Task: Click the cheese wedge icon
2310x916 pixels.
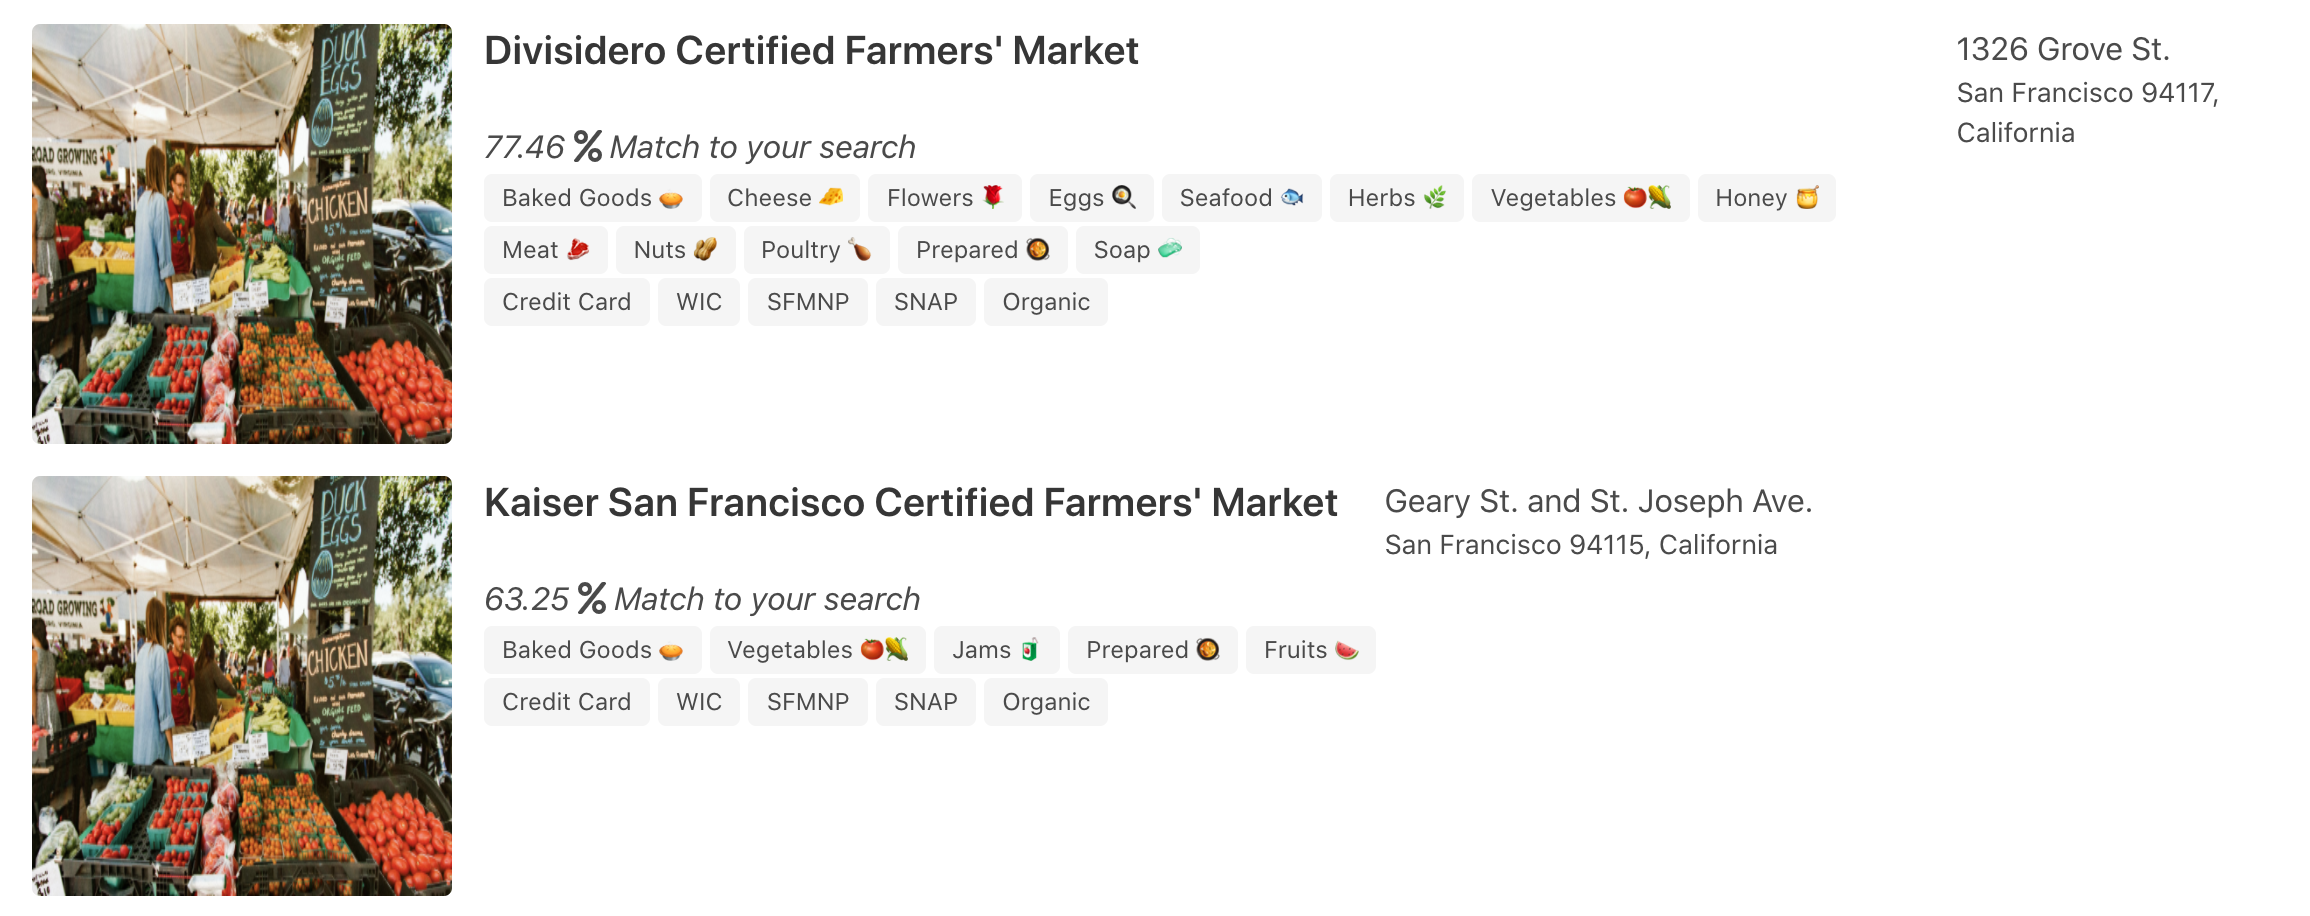Action: tap(831, 197)
